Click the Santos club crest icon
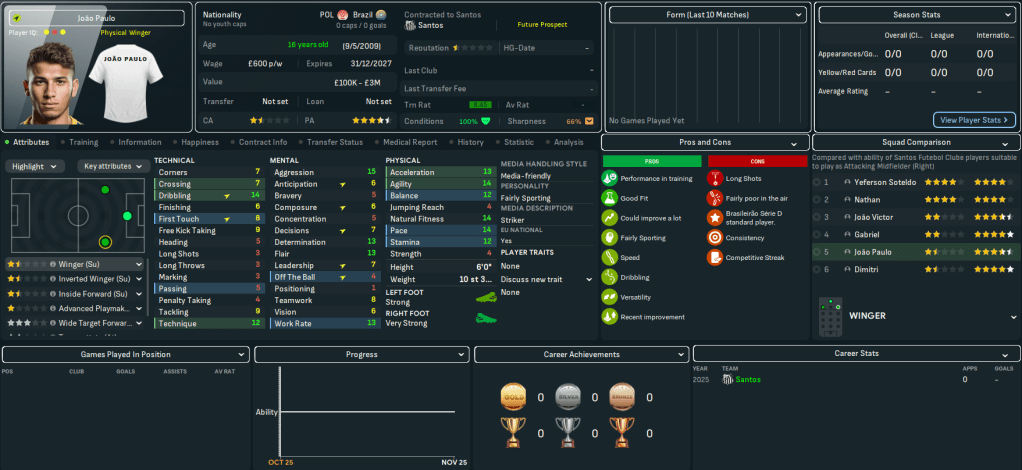Screen dimensions: 1022x470 click(x=411, y=25)
